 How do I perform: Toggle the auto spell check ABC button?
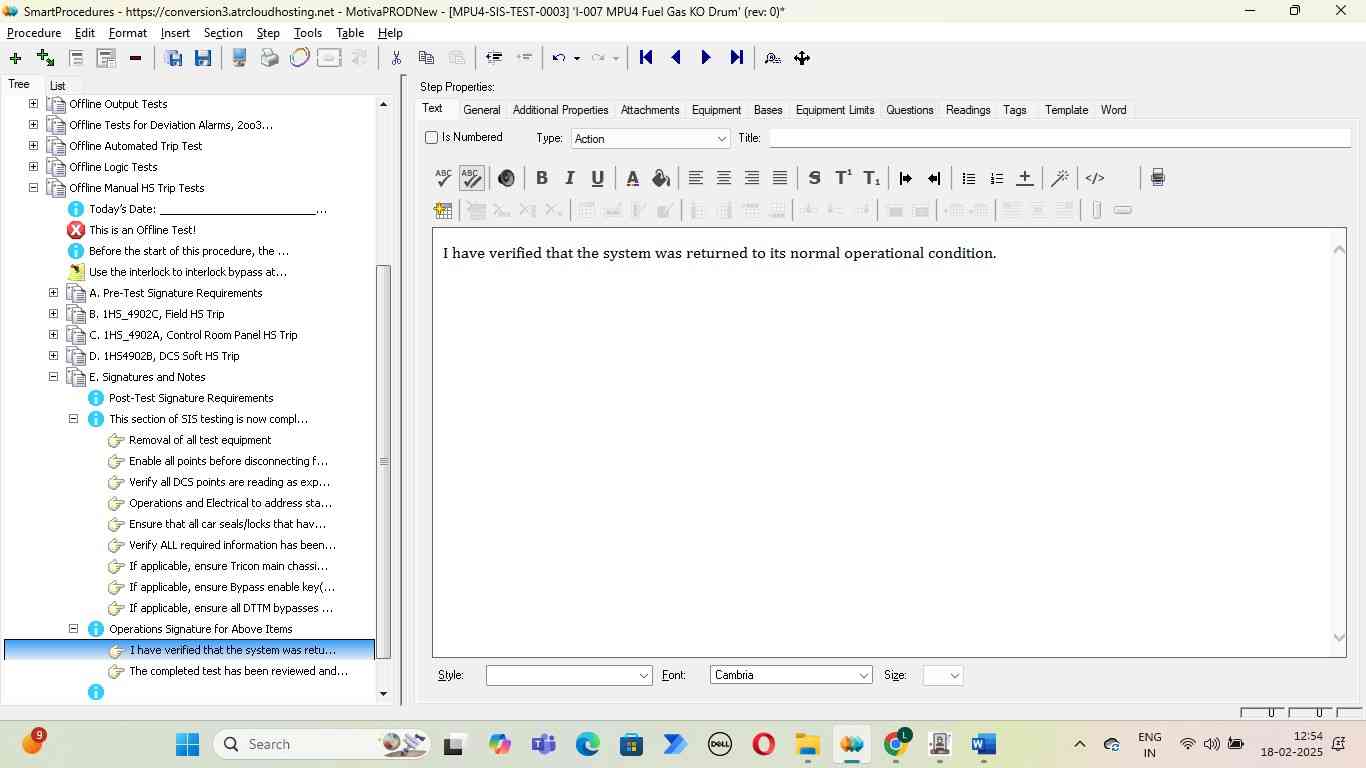(472, 178)
